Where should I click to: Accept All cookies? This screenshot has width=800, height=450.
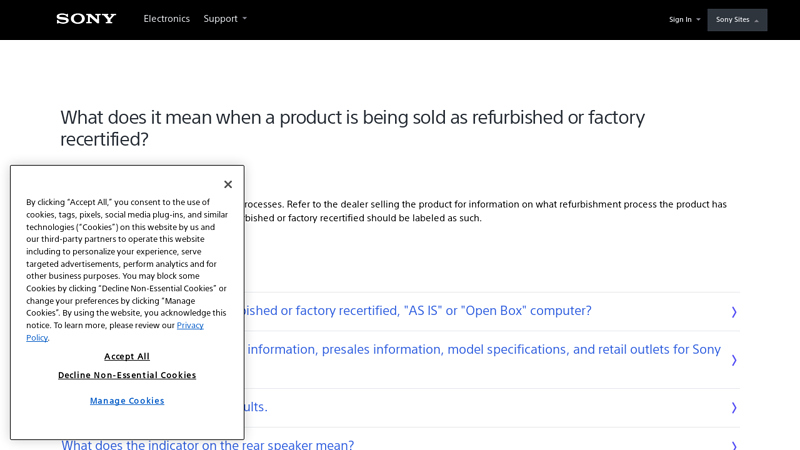click(127, 357)
